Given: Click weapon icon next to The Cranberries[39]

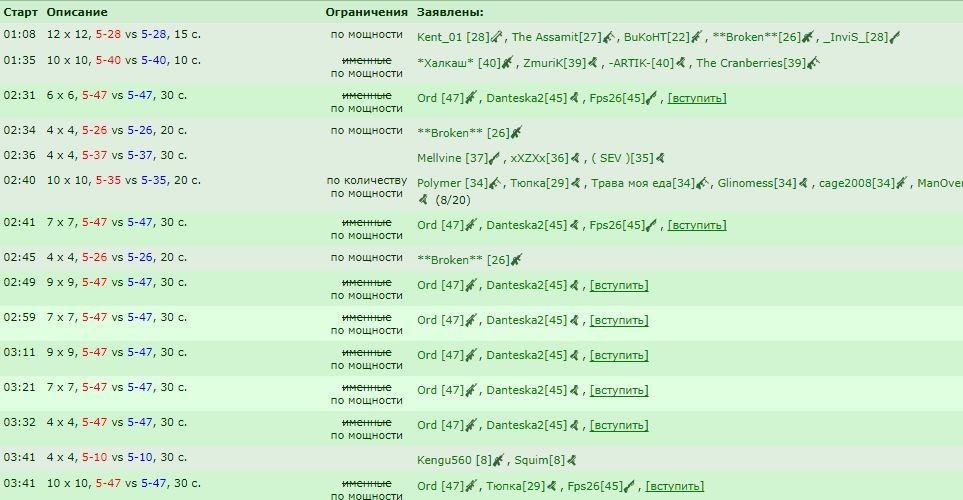Looking at the screenshot, I should click(813, 63).
